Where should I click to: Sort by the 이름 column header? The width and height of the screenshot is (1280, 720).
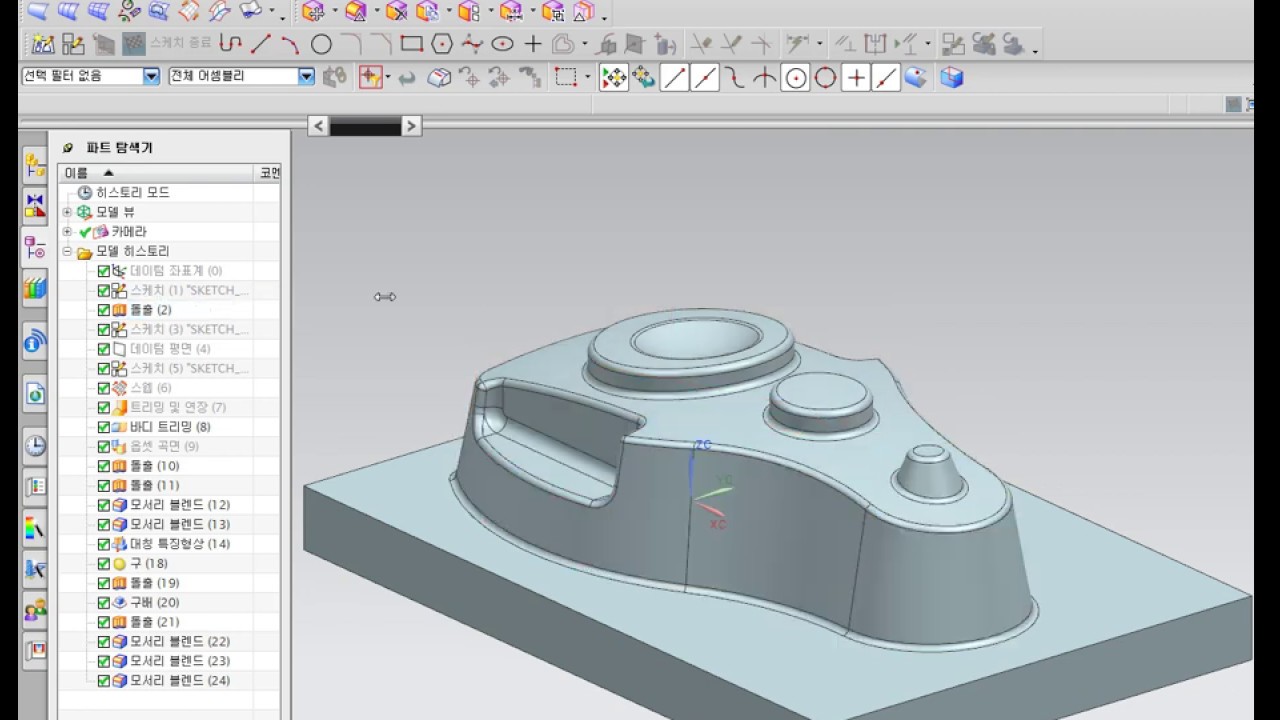click(156, 173)
